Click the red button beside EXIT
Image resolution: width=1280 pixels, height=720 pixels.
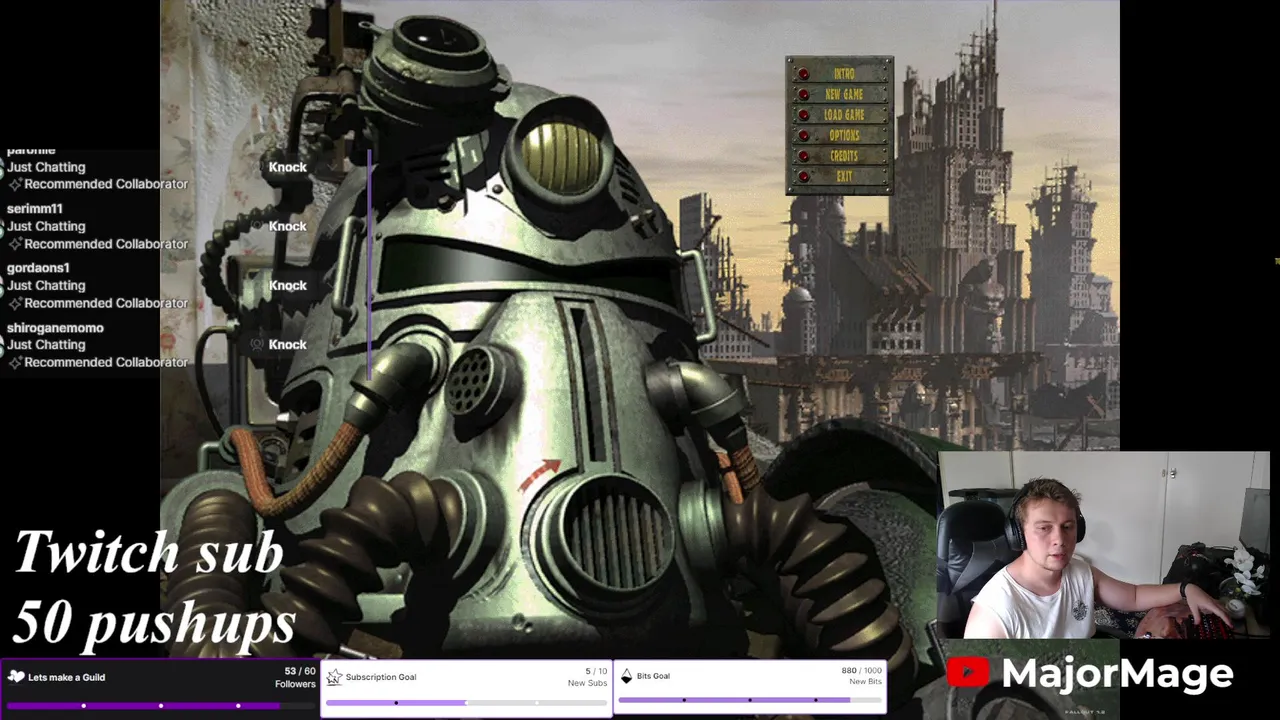pyautogui.click(x=803, y=177)
